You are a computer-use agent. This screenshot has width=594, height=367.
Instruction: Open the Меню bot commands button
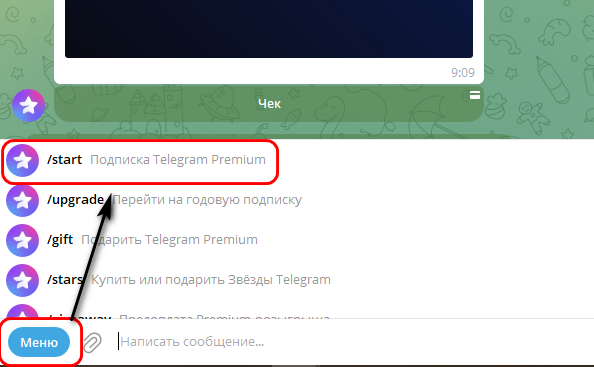[x=39, y=342]
